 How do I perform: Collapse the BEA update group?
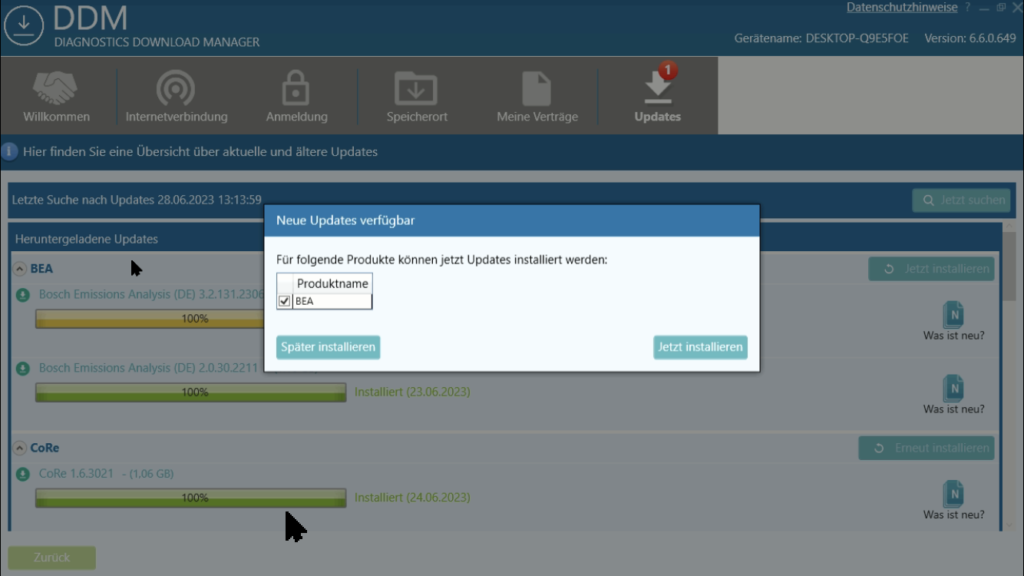pyautogui.click(x=20, y=269)
